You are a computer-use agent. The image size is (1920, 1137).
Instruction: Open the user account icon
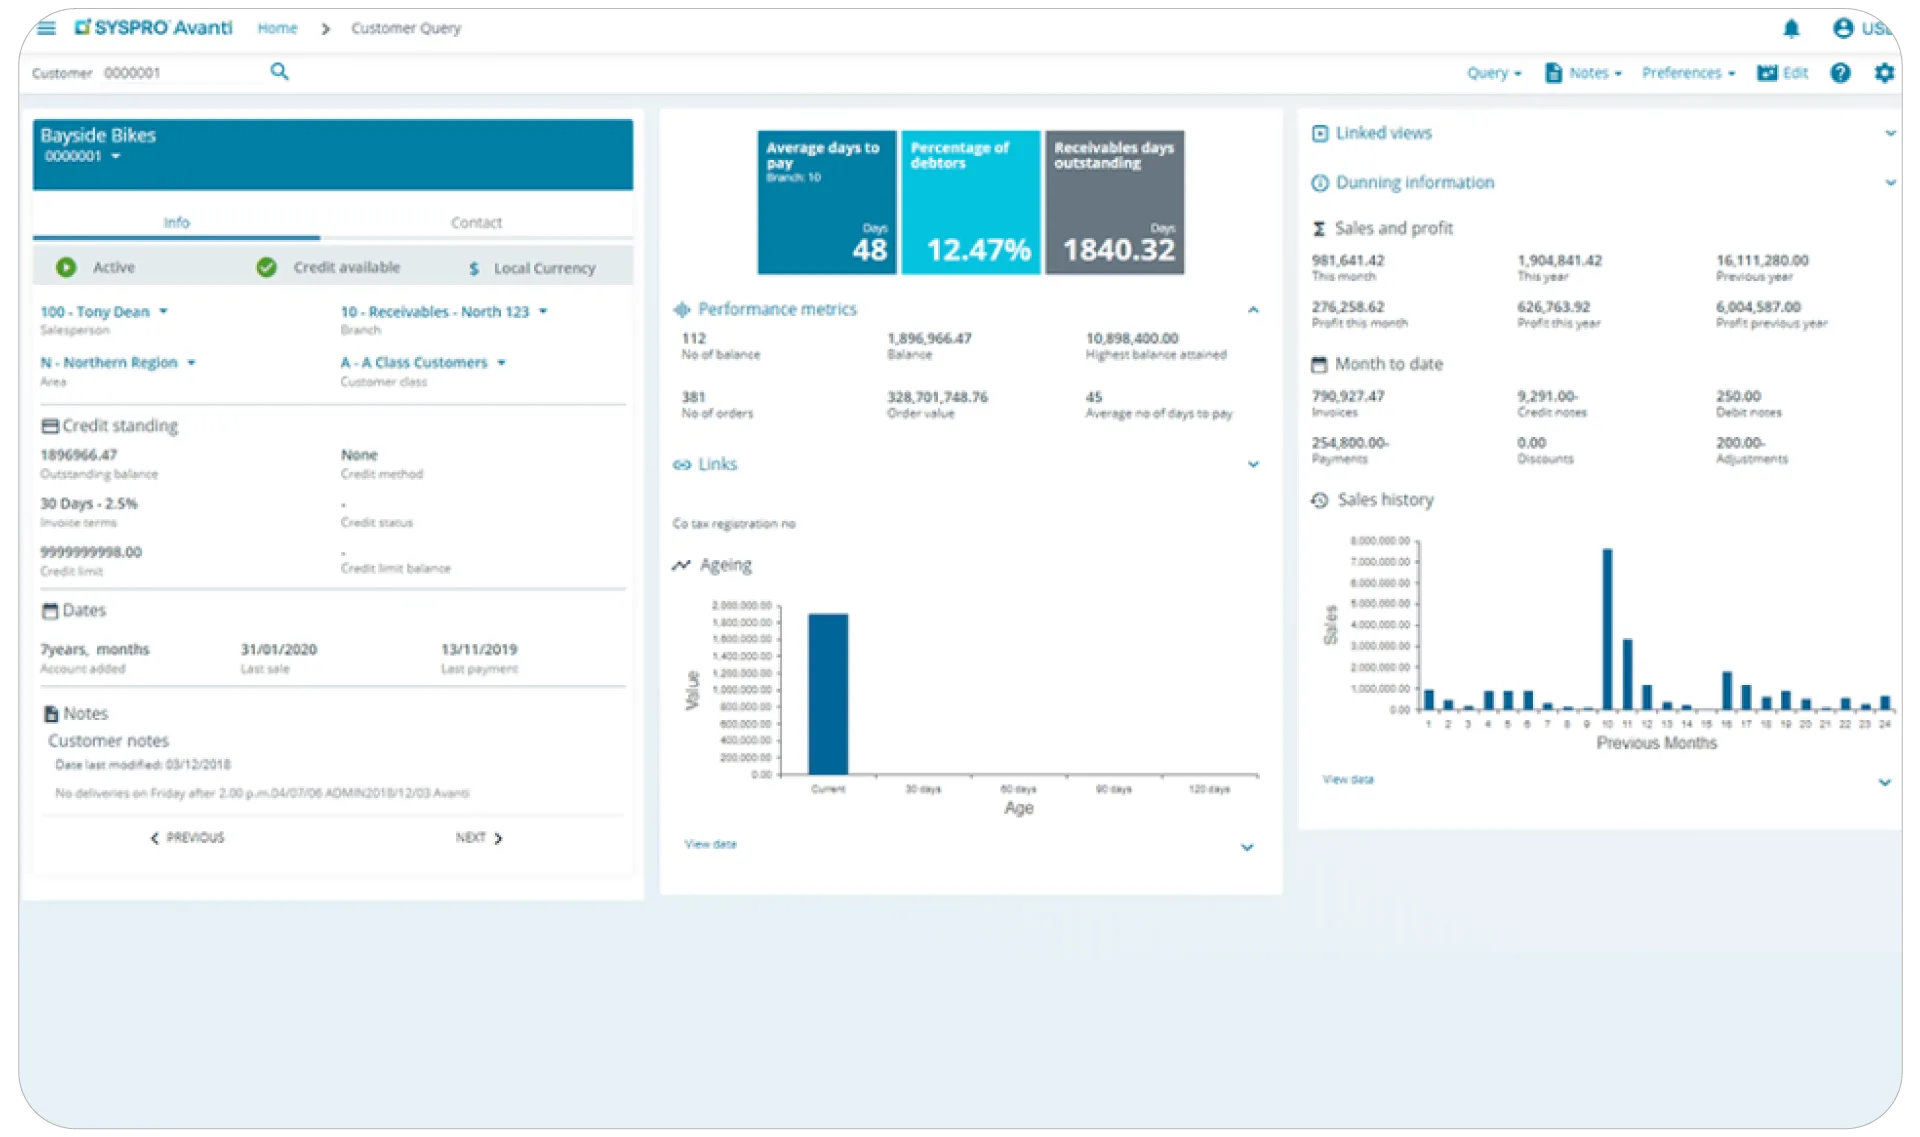(1842, 28)
